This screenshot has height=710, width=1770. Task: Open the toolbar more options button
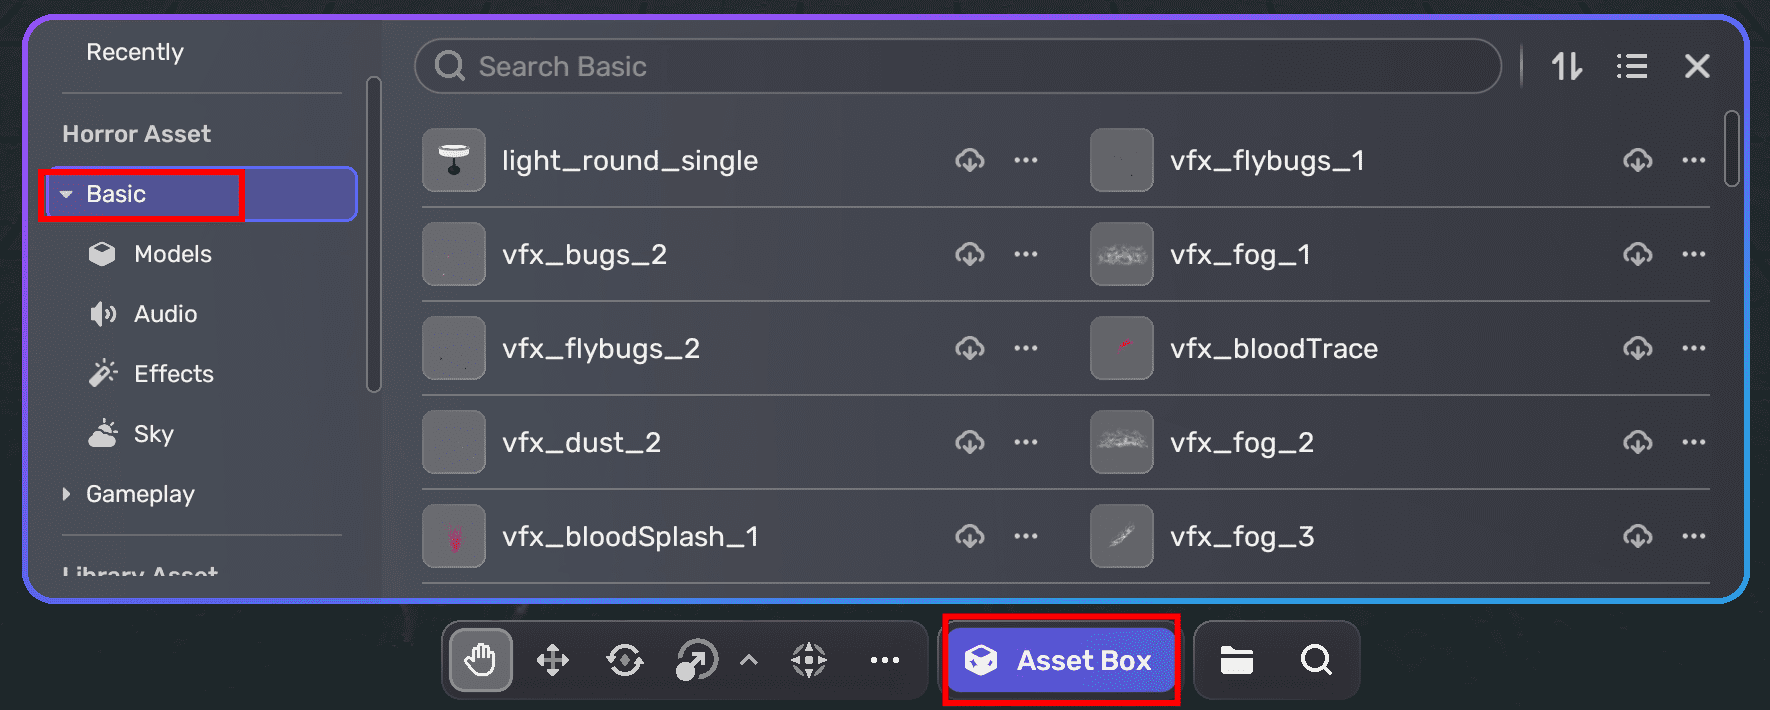[885, 660]
